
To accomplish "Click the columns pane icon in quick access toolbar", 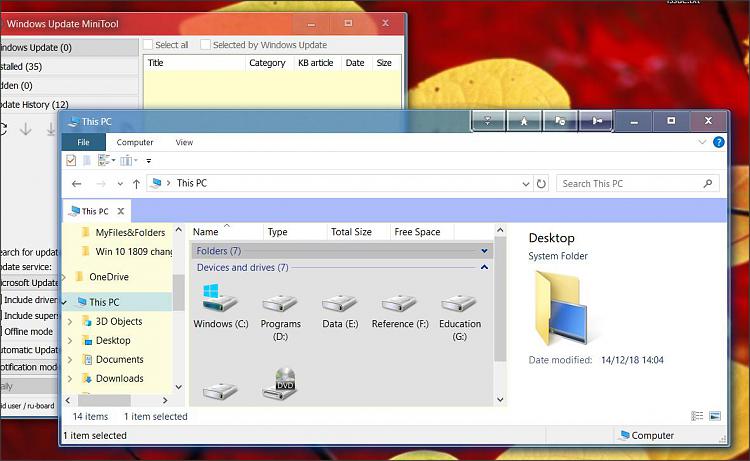I will (126, 161).
